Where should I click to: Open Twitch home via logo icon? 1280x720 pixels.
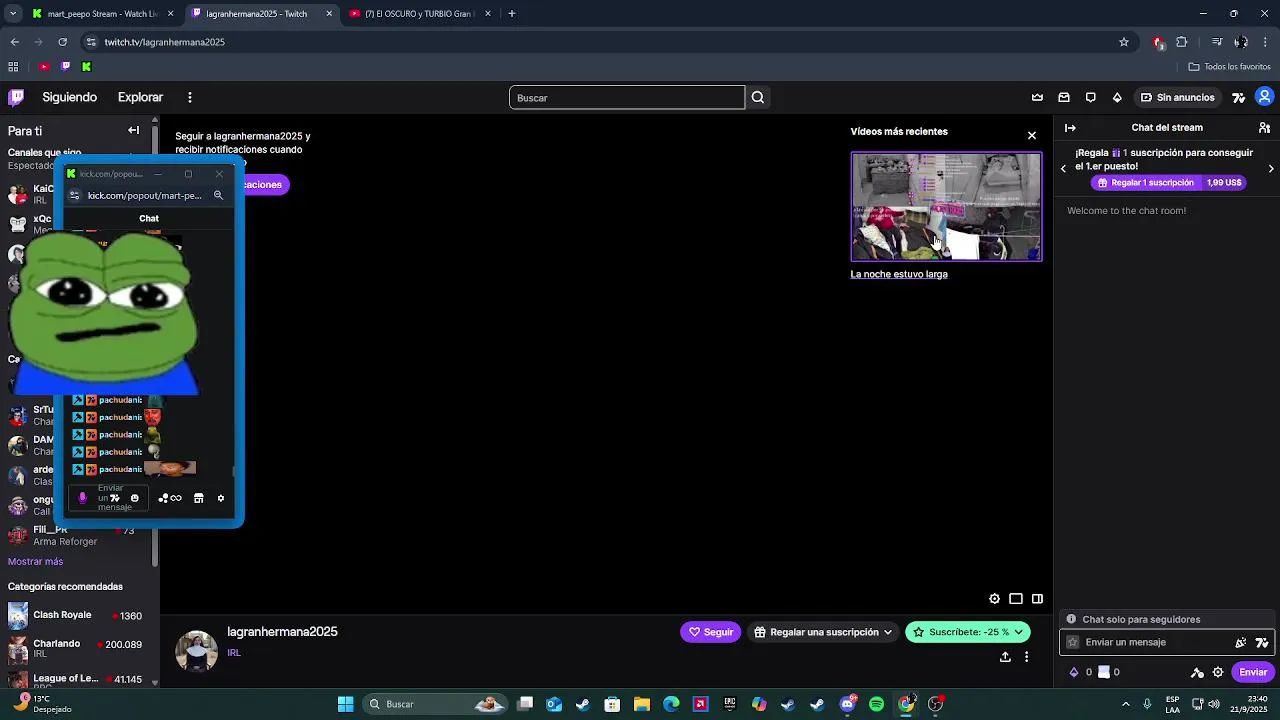16,97
